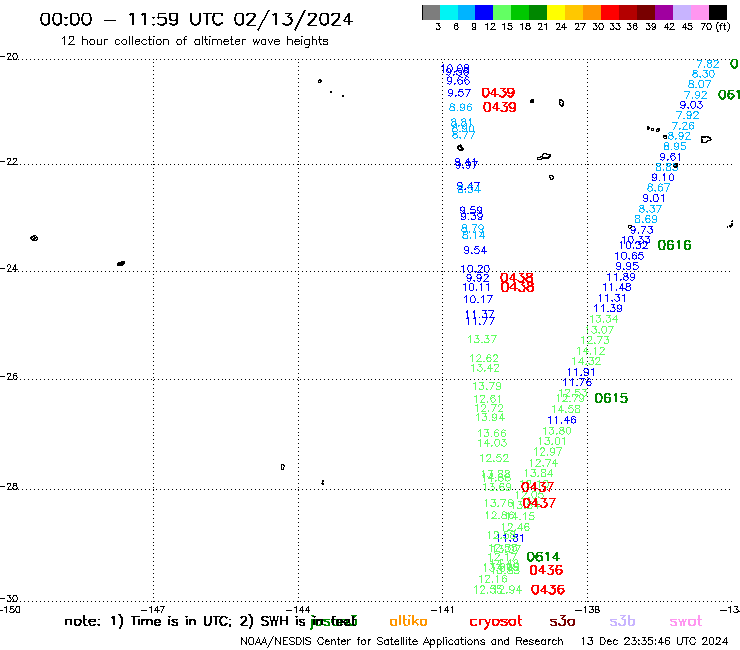The image size is (740, 650).
Task: Click the bright red swatch in the color scale
Action: [x=609, y=12]
